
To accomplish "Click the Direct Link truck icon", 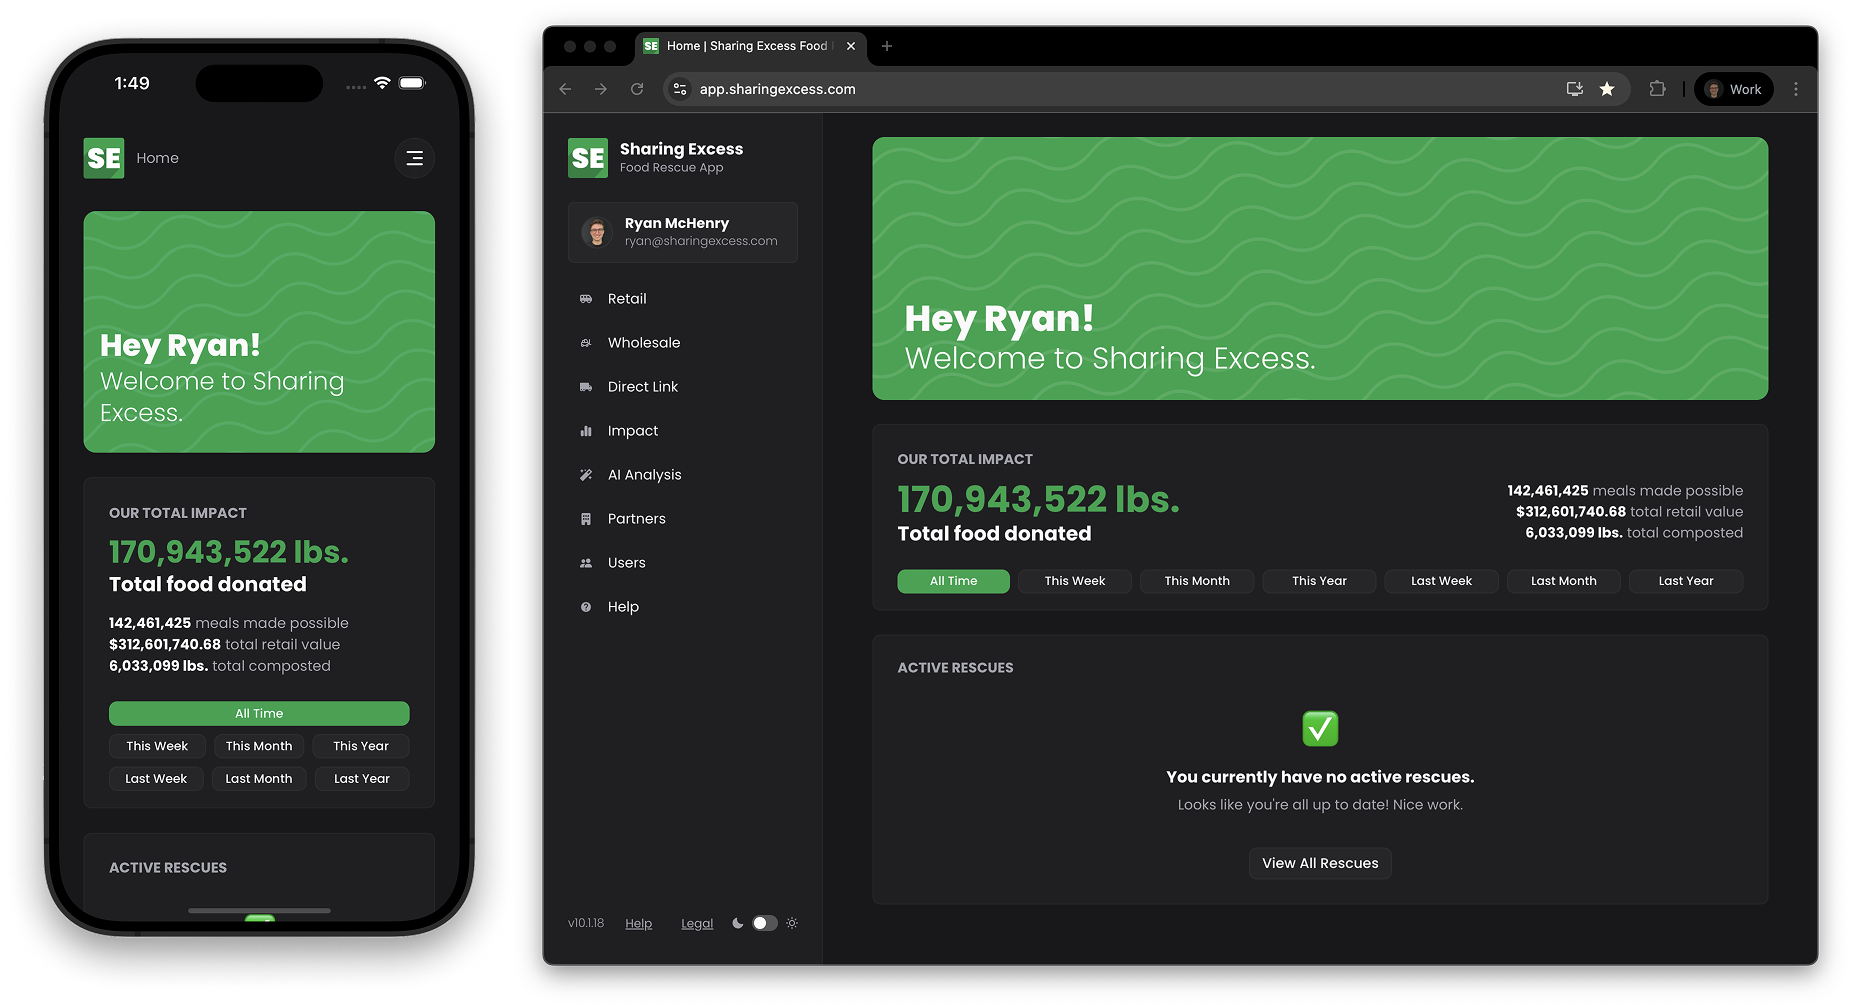I will (x=586, y=387).
